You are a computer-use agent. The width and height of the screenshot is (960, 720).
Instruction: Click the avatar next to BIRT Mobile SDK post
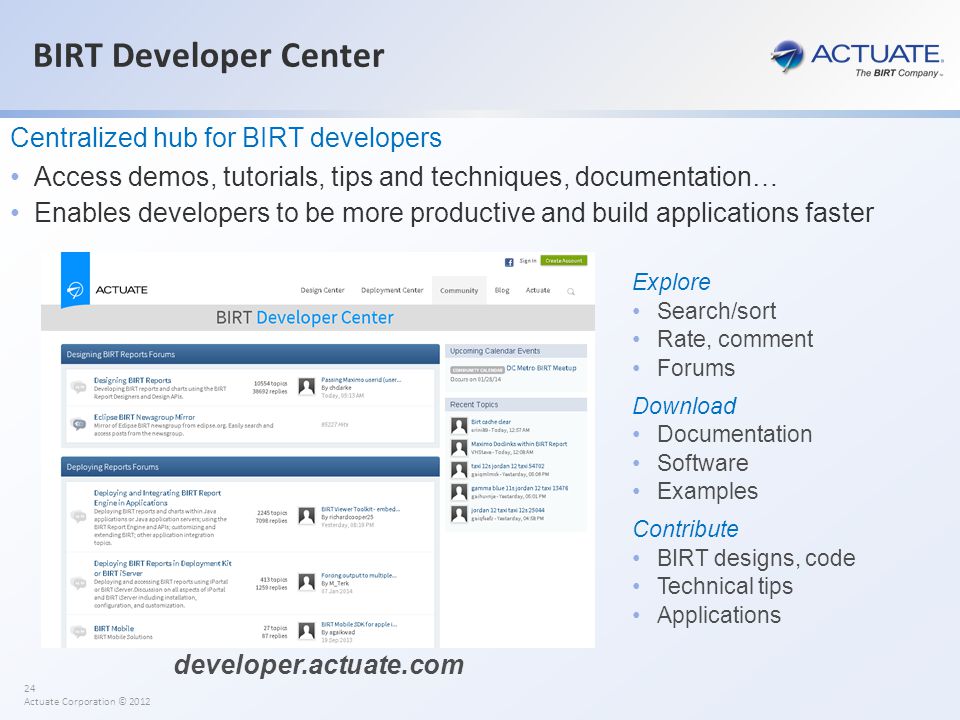[x=307, y=631]
